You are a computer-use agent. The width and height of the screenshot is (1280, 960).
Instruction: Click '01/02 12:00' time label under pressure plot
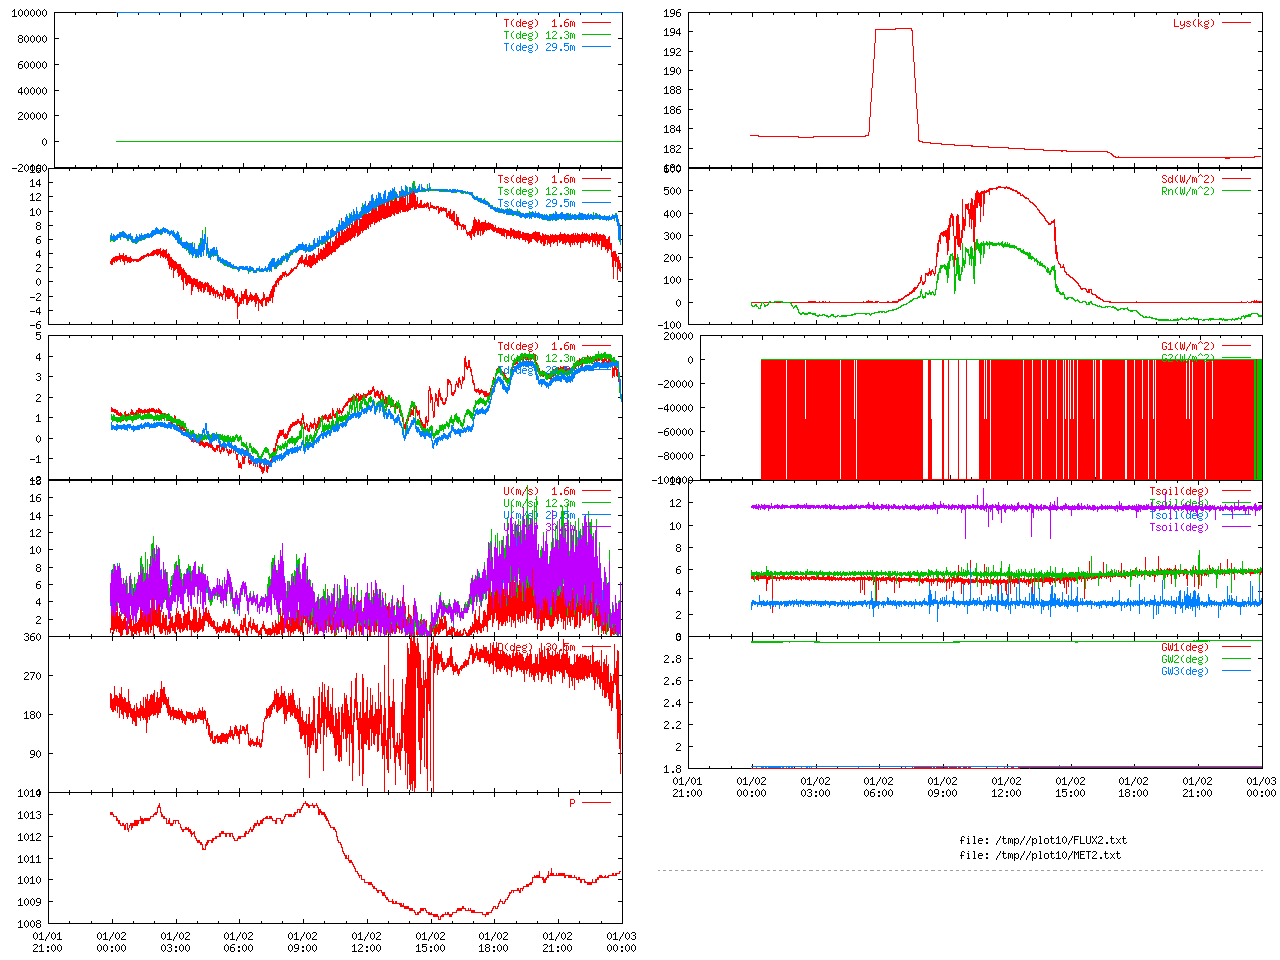366,942
